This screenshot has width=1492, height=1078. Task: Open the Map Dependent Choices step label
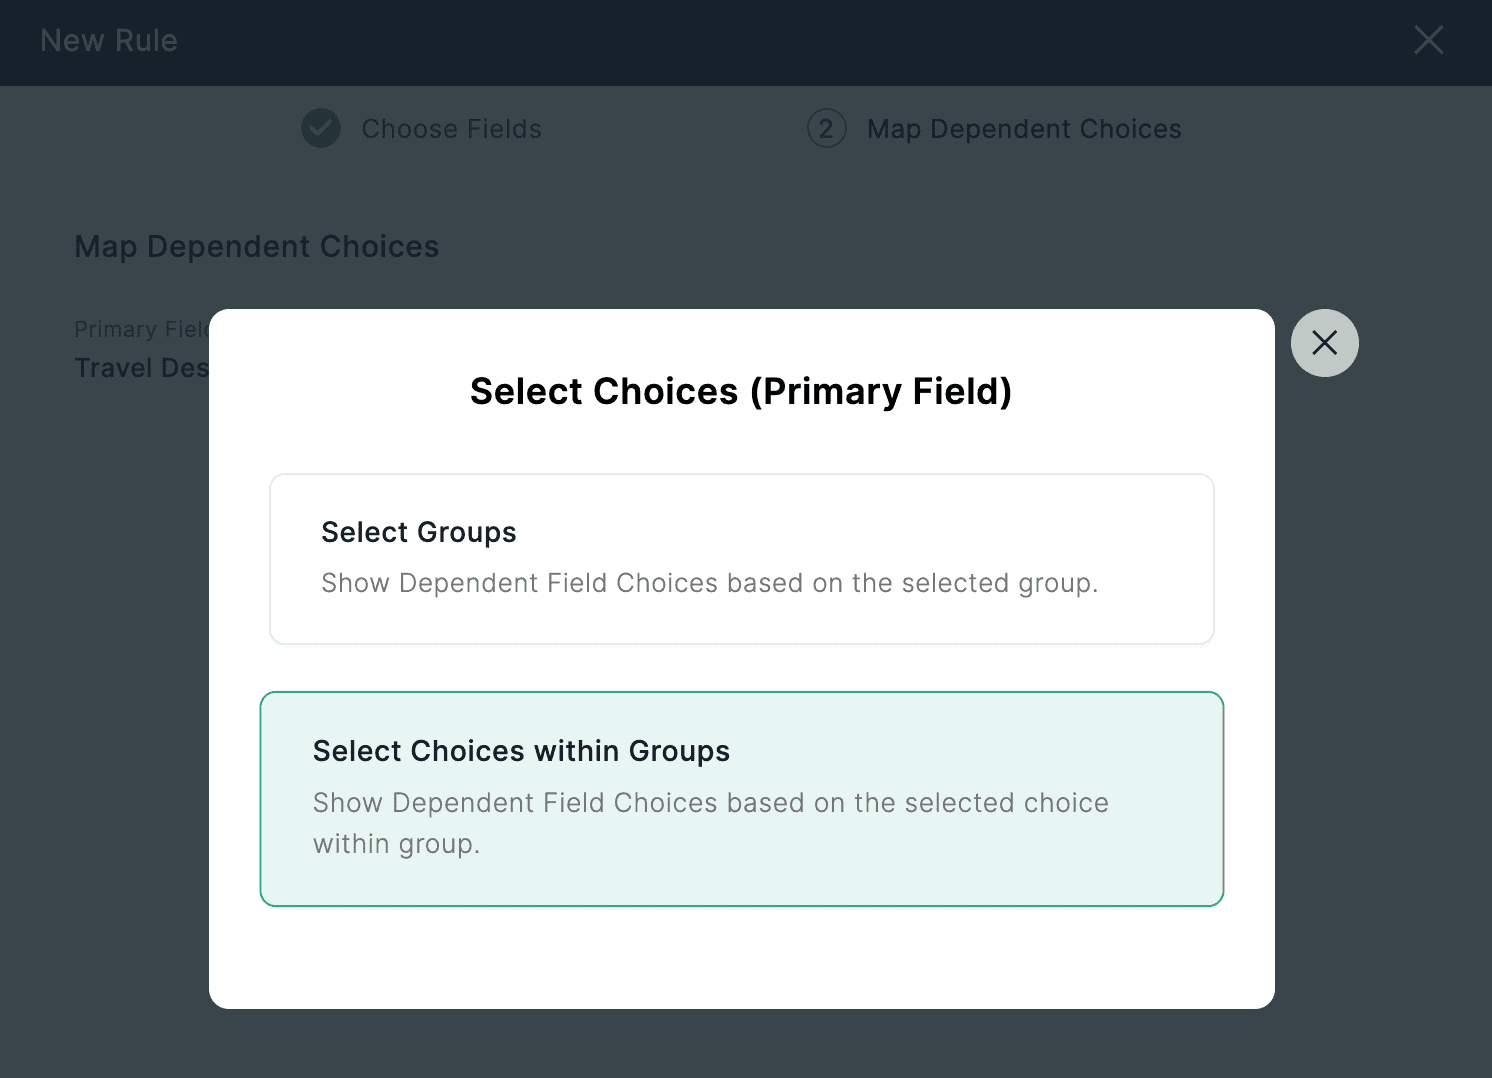point(1024,129)
